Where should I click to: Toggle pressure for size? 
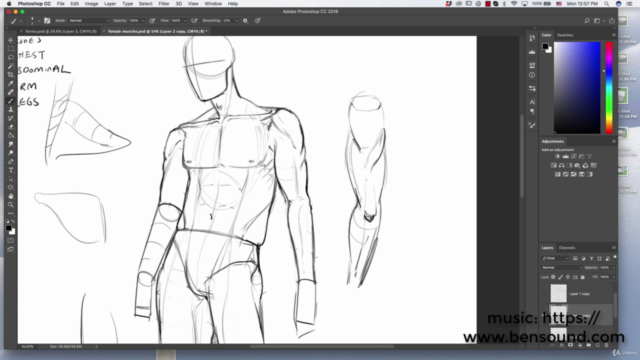tap(258, 20)
